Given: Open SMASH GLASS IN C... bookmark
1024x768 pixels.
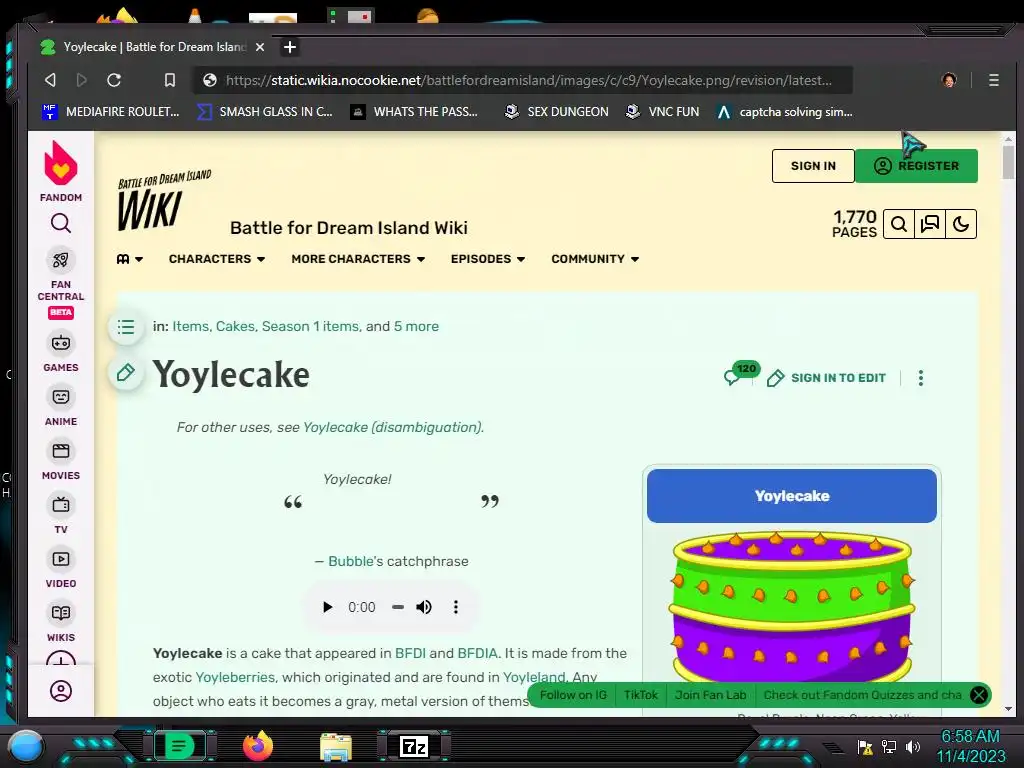Looking at the screenshot, I should [x=265, y=112].
